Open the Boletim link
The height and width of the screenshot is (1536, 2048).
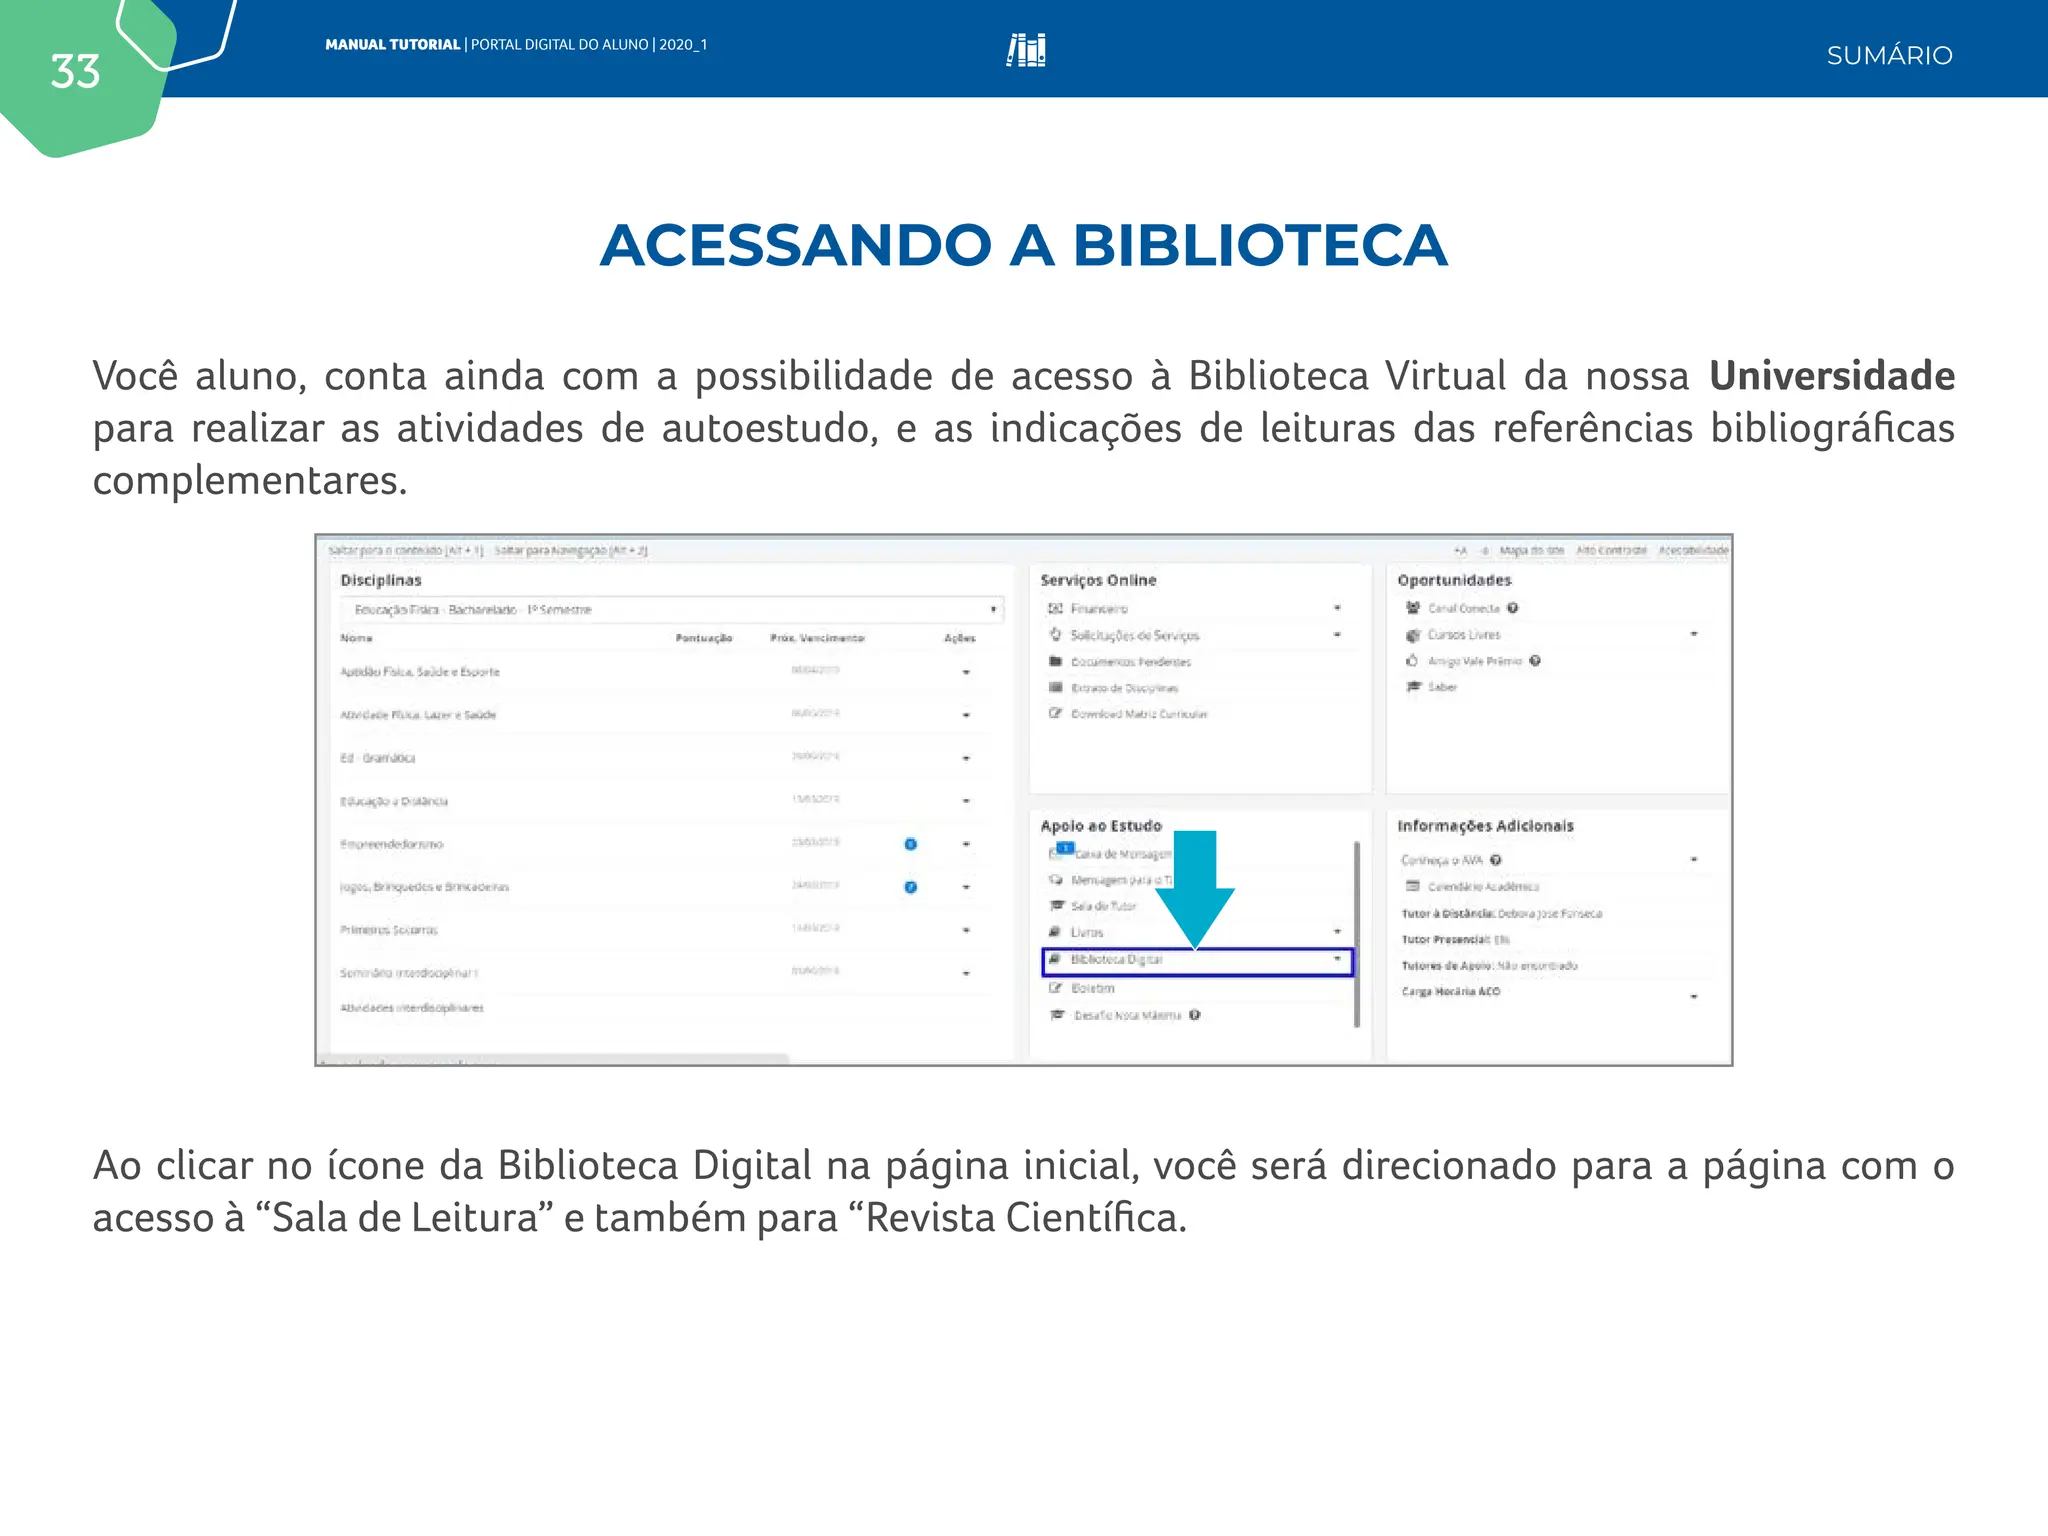1092,988
